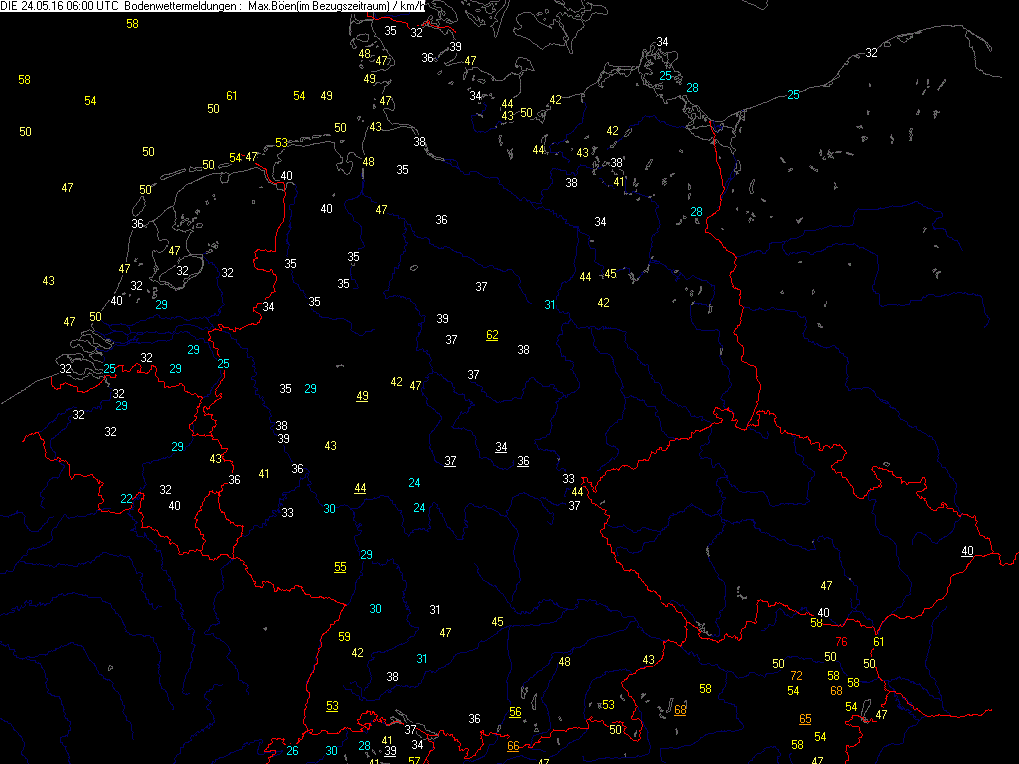
Task: Click the underlined yellow 62 gust value
Action: [492, 335]
